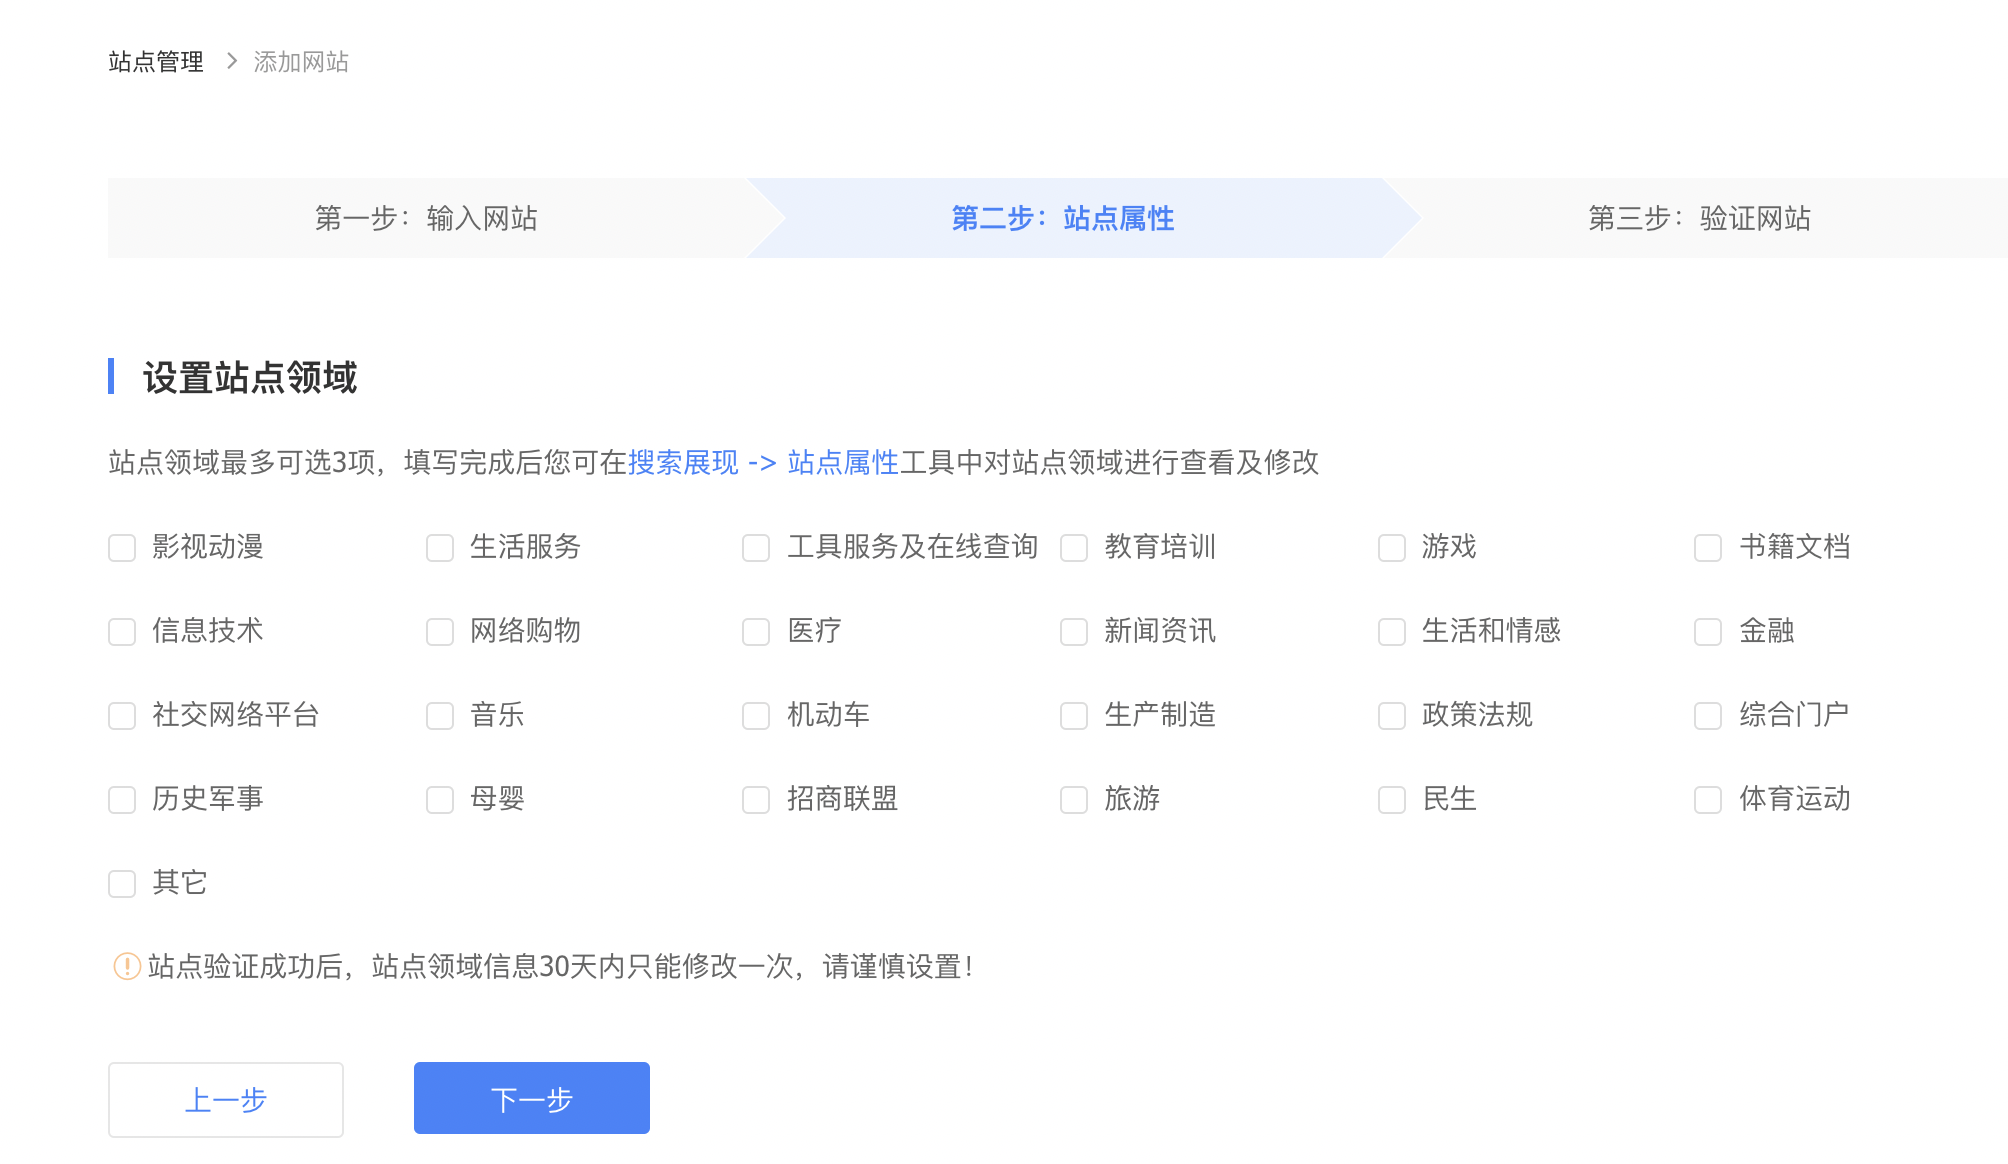Image resolution: width=2008 pixels, height=1164 pixels.
Task: Select step 第一步：输入网站
Action: pyautogui.click(x=427, y=218)
